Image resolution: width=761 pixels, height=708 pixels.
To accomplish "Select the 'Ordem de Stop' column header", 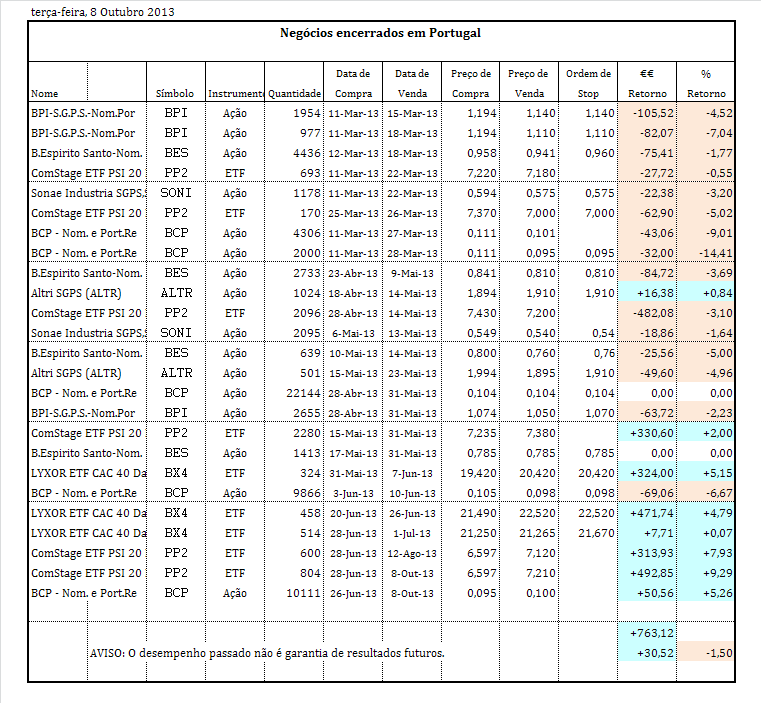I will [588, 83].
